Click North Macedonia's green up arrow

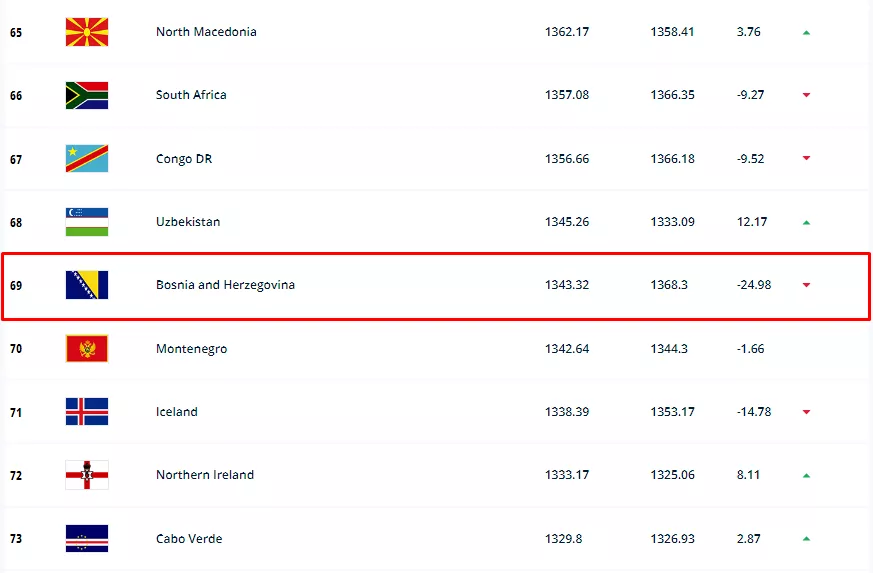point(806,32)
